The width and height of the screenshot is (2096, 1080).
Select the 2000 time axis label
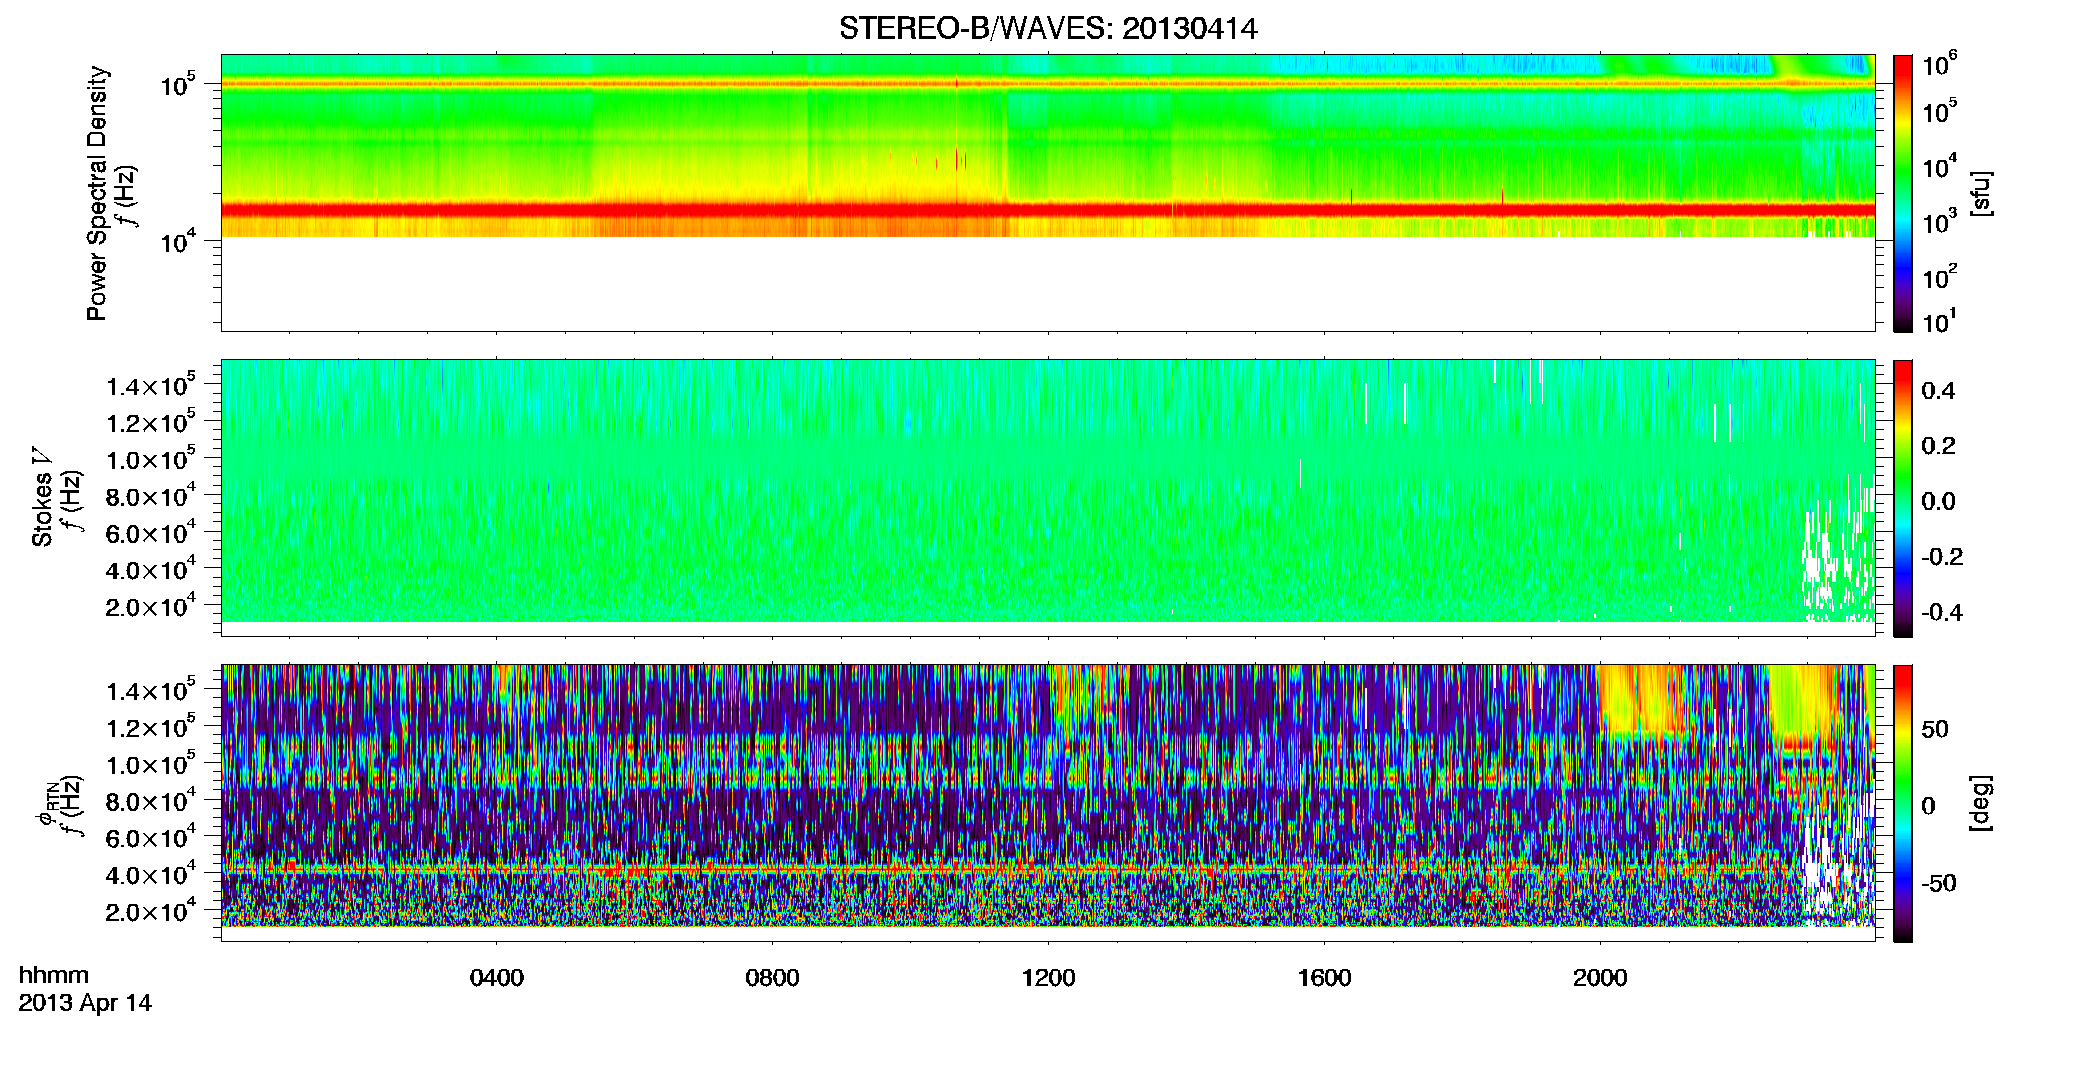[x=1600, y=978]
